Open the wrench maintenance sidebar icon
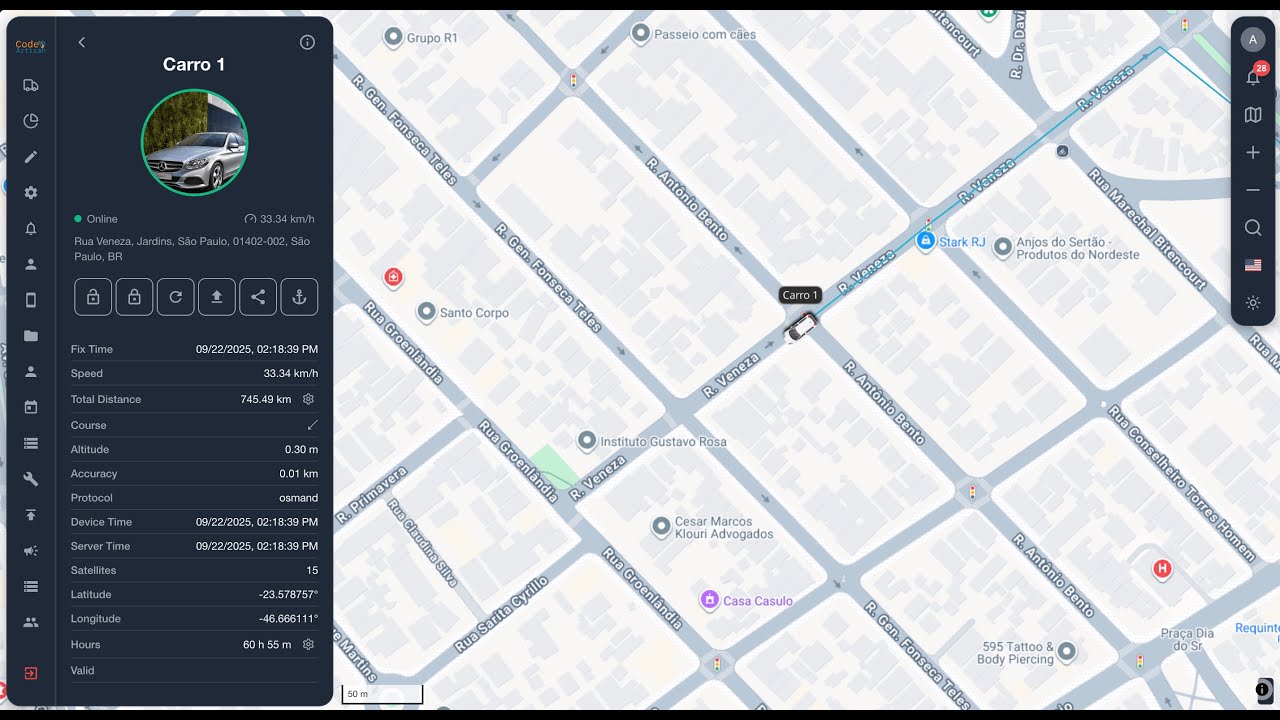The height and width of the screenshot is (720, 1280). pyautogui.click(x=31, y=479)
